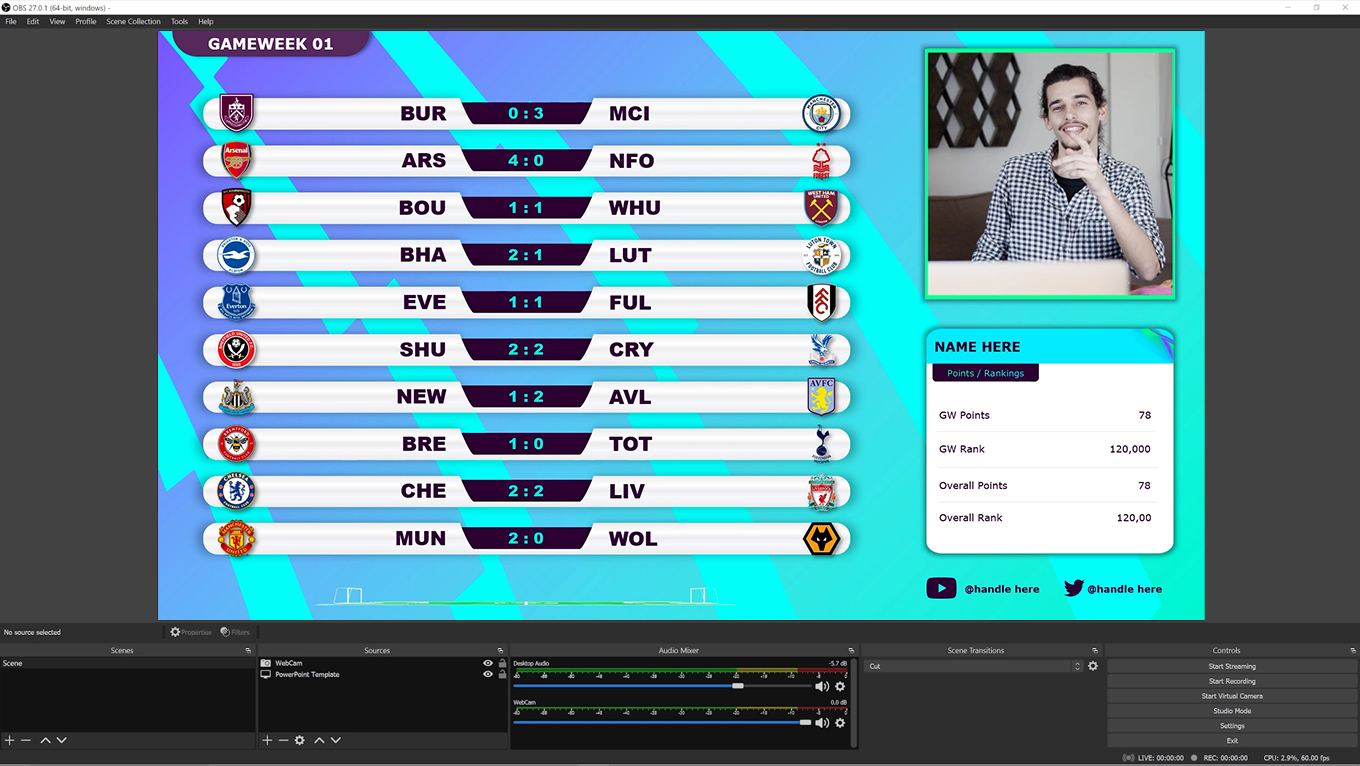The width and height of the screenshot is (1360, 766).
Task: Click the Start Streaming button
Action: point(1232,665)
